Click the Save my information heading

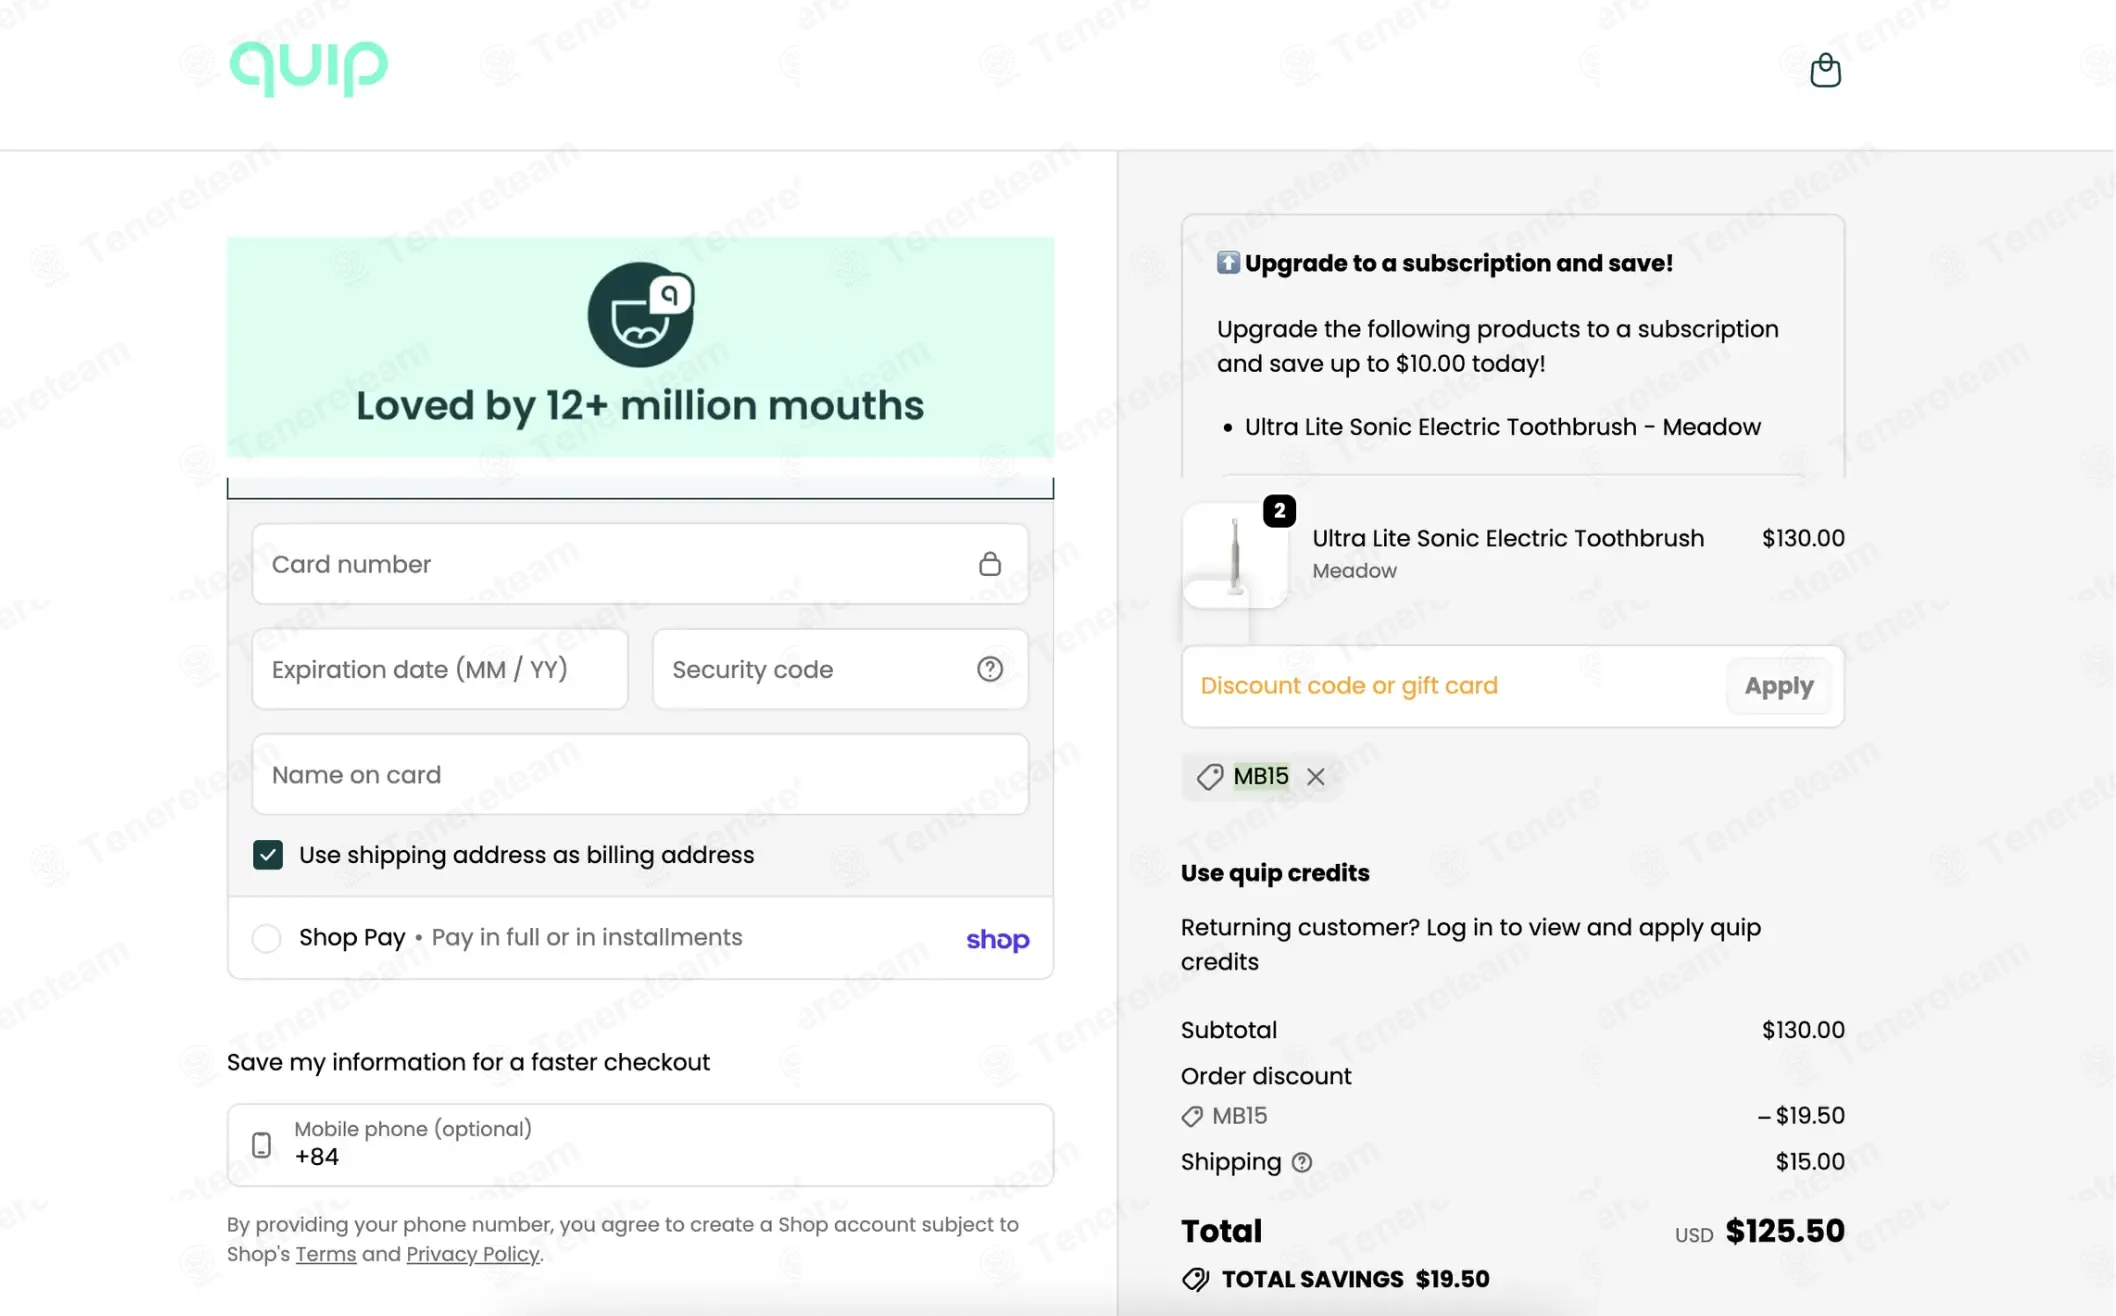tap(468, 1062)
